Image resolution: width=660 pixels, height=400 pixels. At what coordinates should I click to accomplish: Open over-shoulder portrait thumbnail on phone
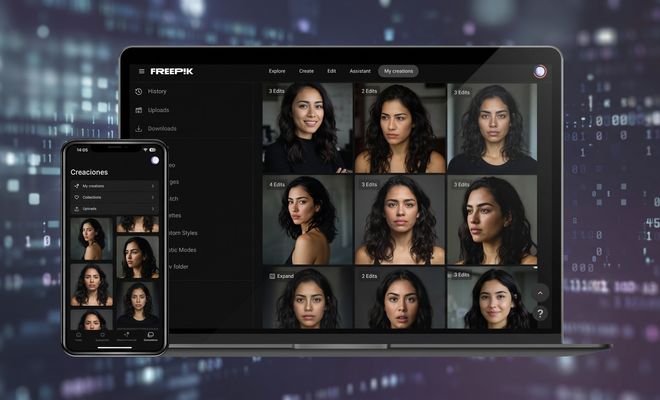91,239
